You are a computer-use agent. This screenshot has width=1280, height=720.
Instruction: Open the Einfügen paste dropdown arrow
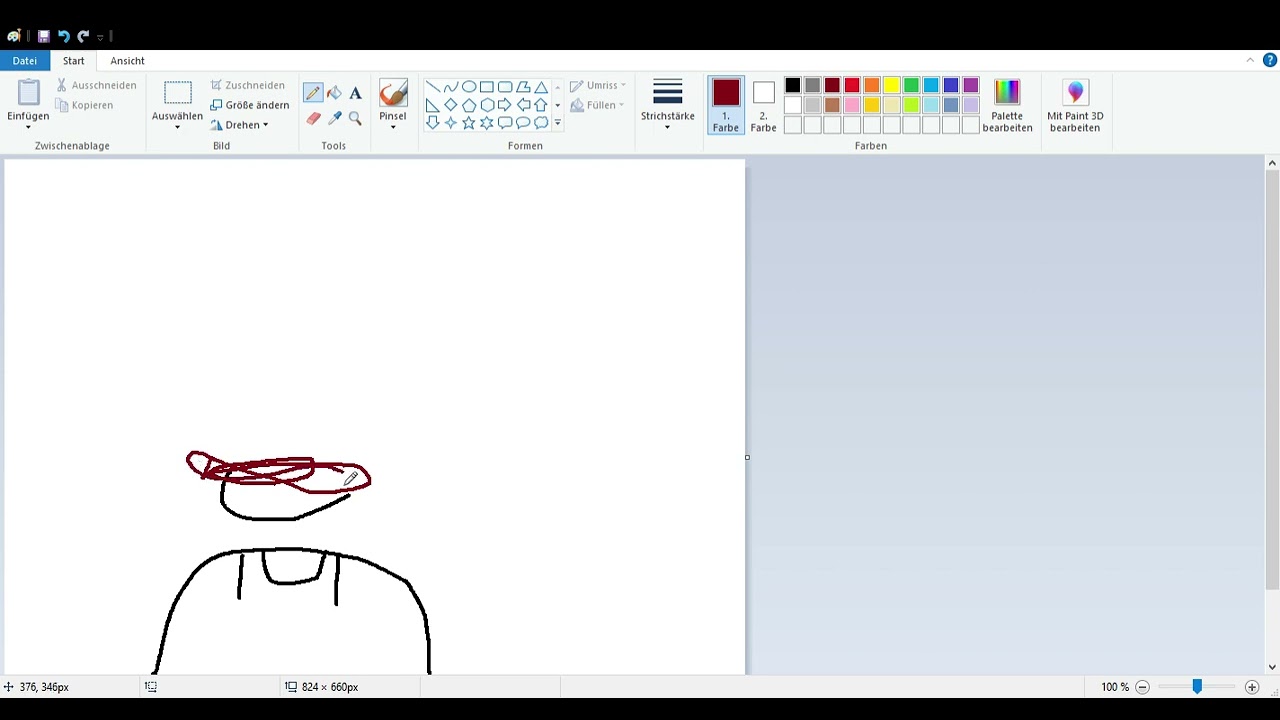click(x=28, y=127)
